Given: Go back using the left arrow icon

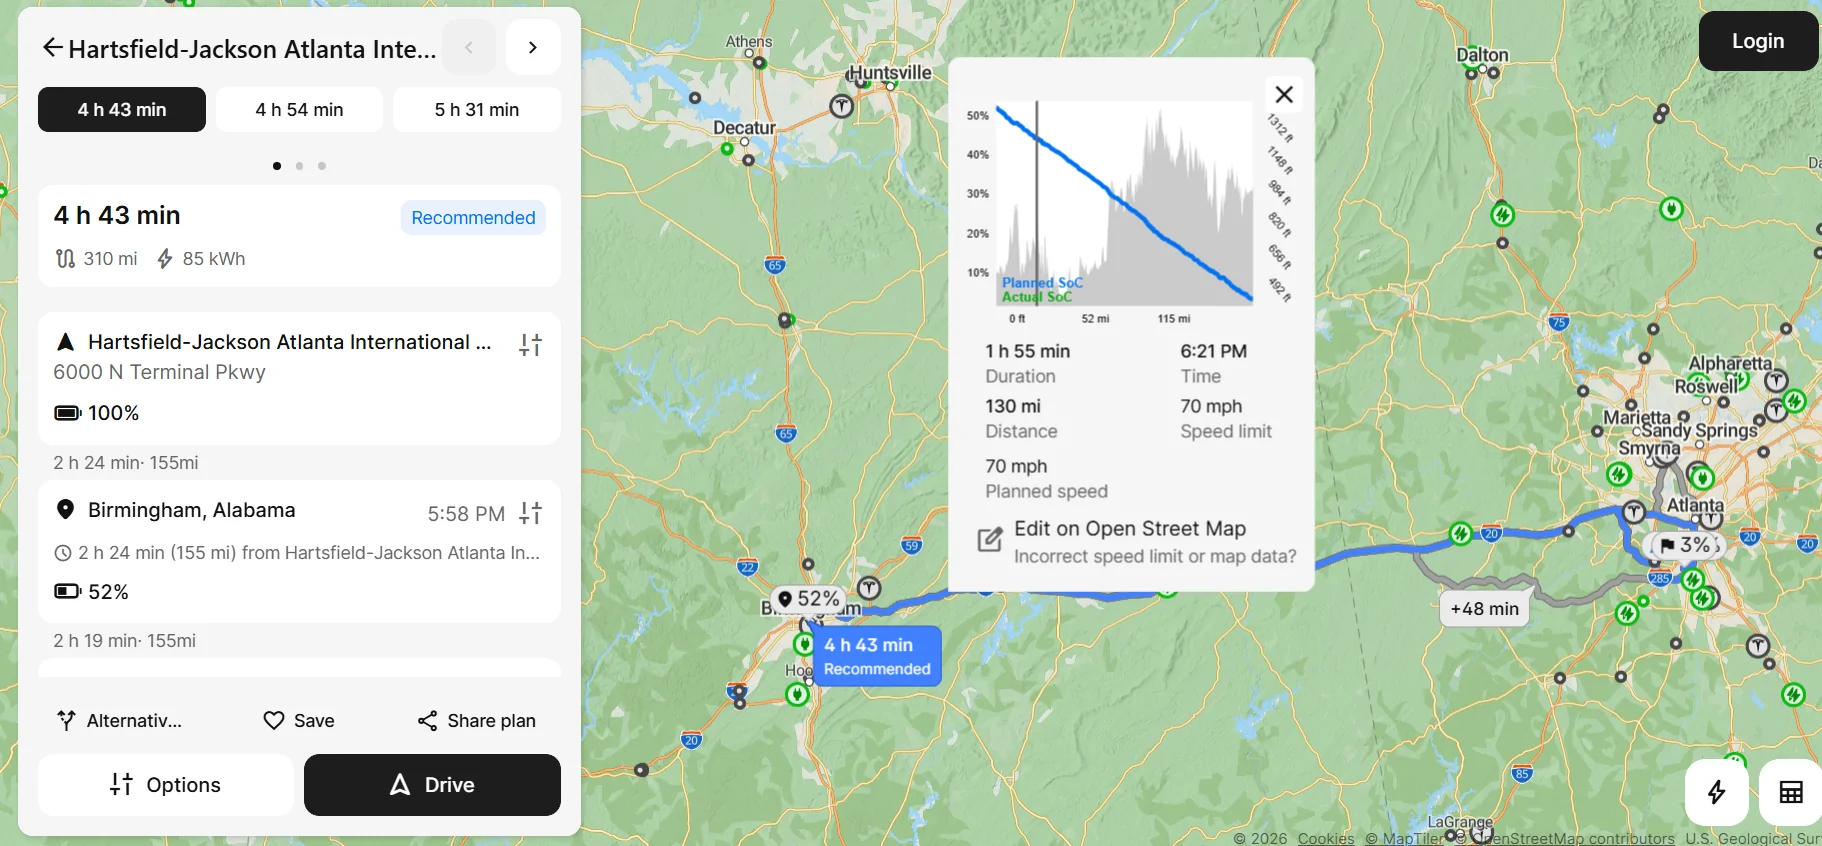Looking at the screenshot, I should pos(52,48).
